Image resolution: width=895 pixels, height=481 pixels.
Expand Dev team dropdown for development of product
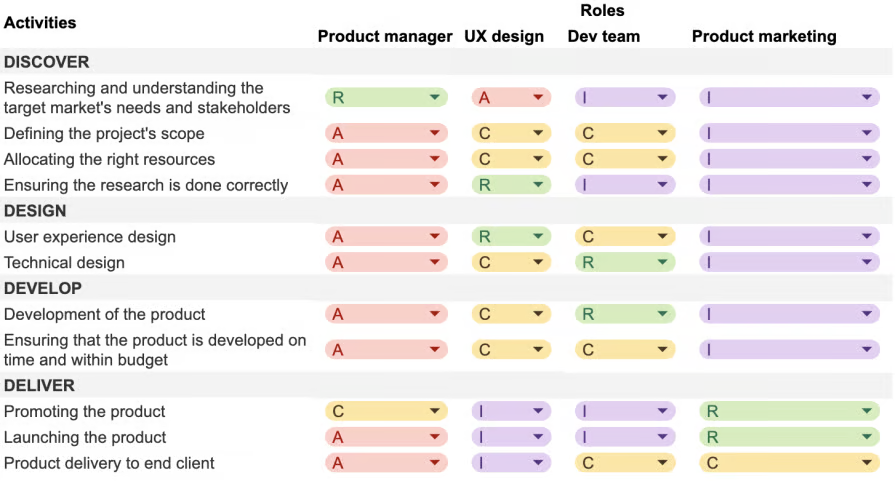[x=625, y=314]
